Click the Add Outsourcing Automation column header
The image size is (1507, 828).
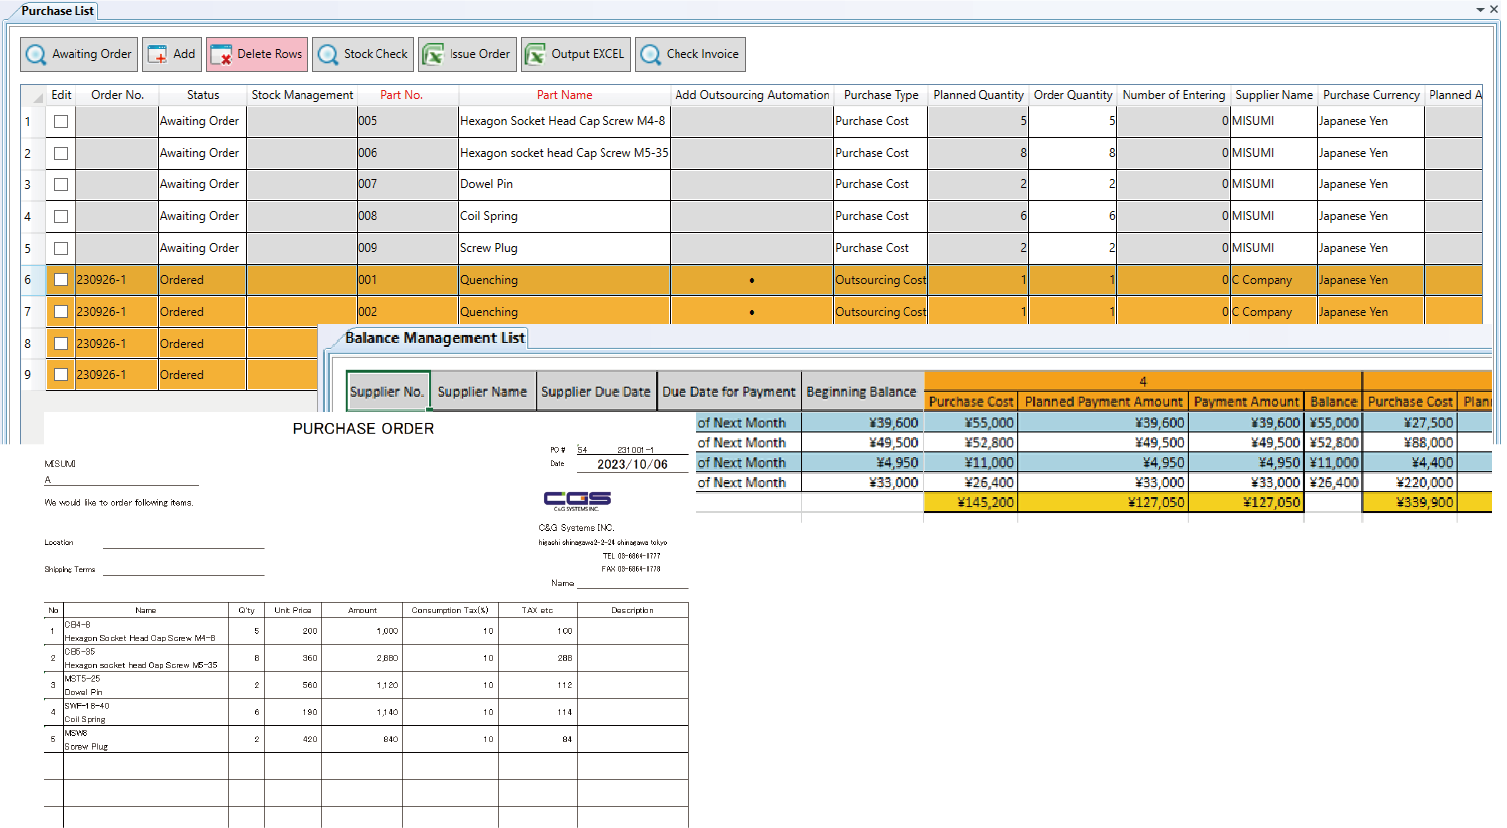pos(752,95)
